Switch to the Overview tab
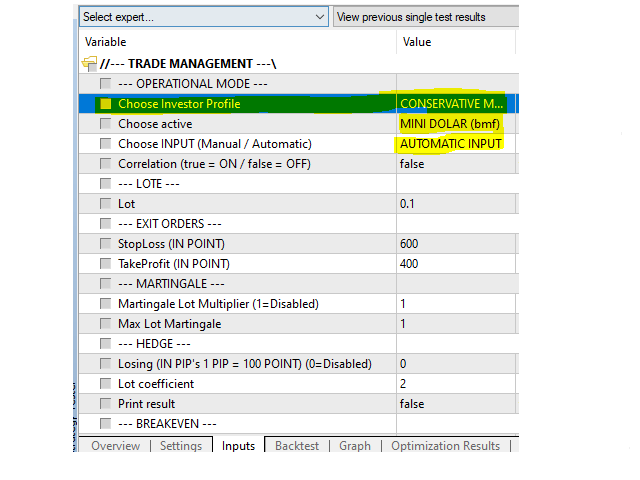The height and width of the screenshot is (480, 640). [116, 446]
